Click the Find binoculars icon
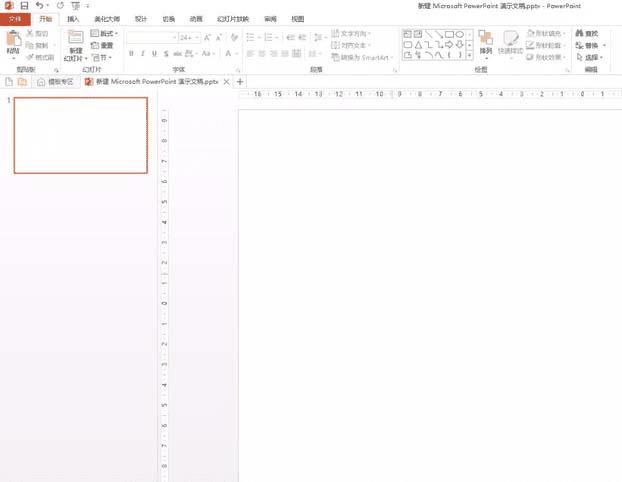This screenshot has height=482, width=622. point(580,33)
